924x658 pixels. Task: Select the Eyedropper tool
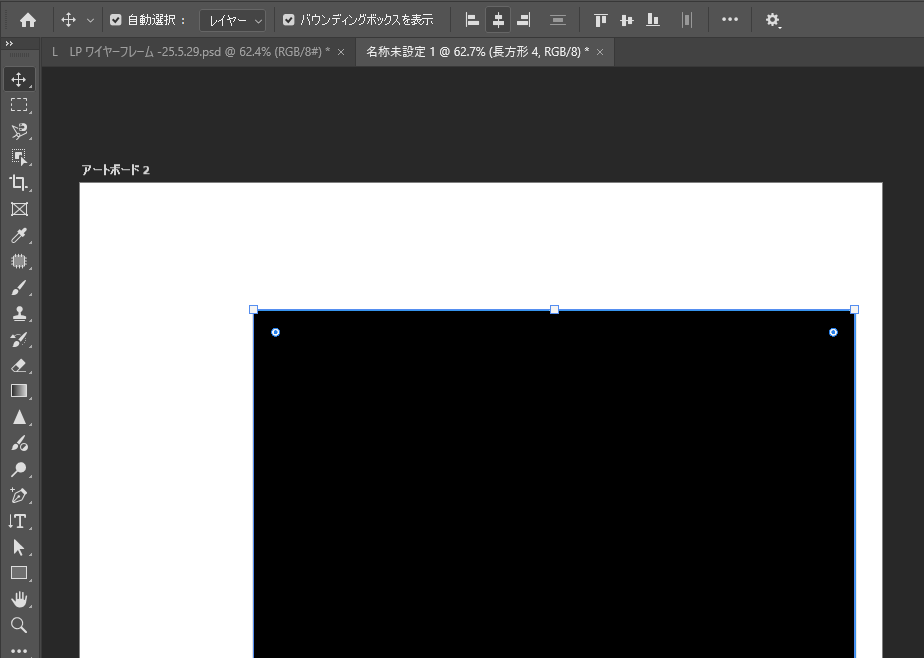tap(18, 236)
